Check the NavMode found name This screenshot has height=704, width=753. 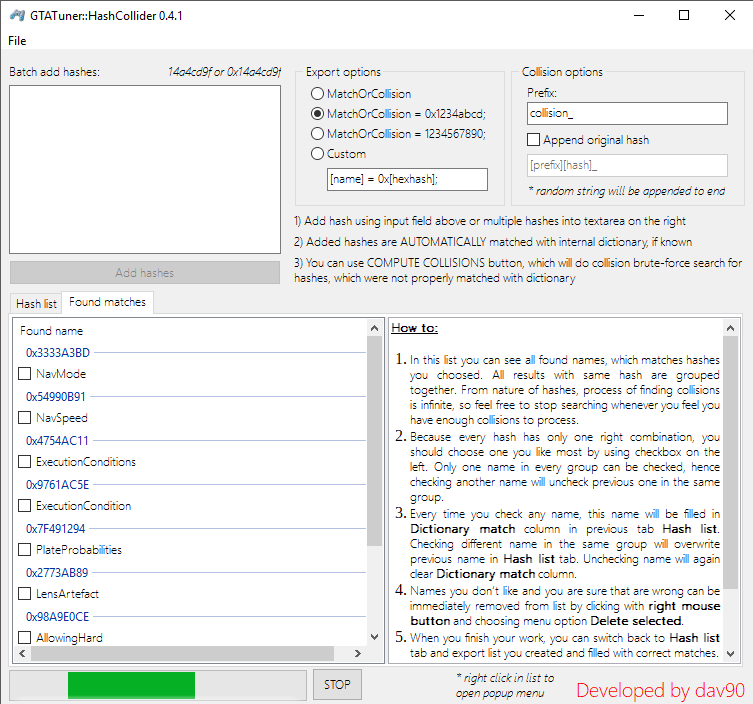pos(24,374)
